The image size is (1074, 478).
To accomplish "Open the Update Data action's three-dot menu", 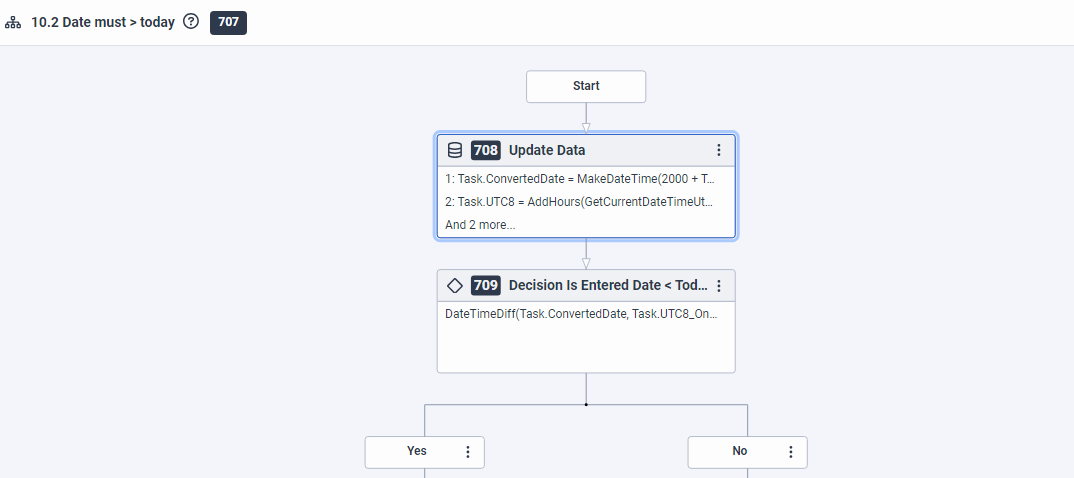I will 718,150.
